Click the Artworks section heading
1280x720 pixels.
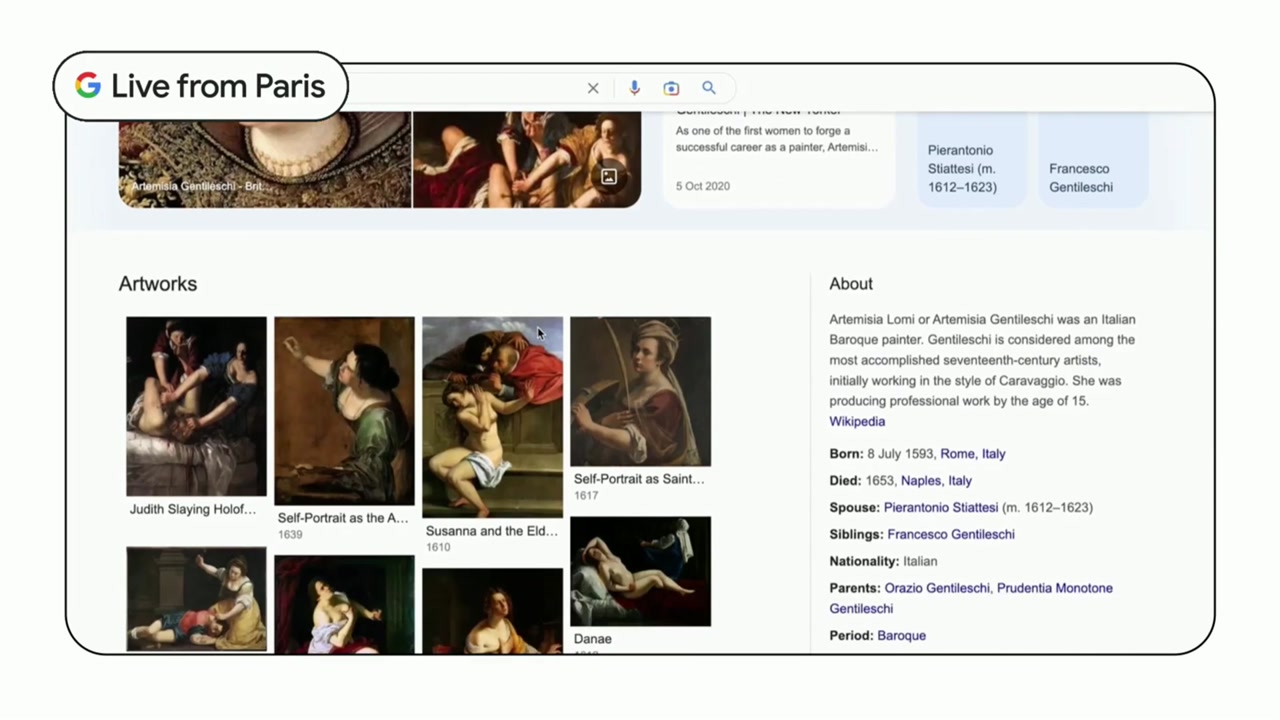(158, 284)
